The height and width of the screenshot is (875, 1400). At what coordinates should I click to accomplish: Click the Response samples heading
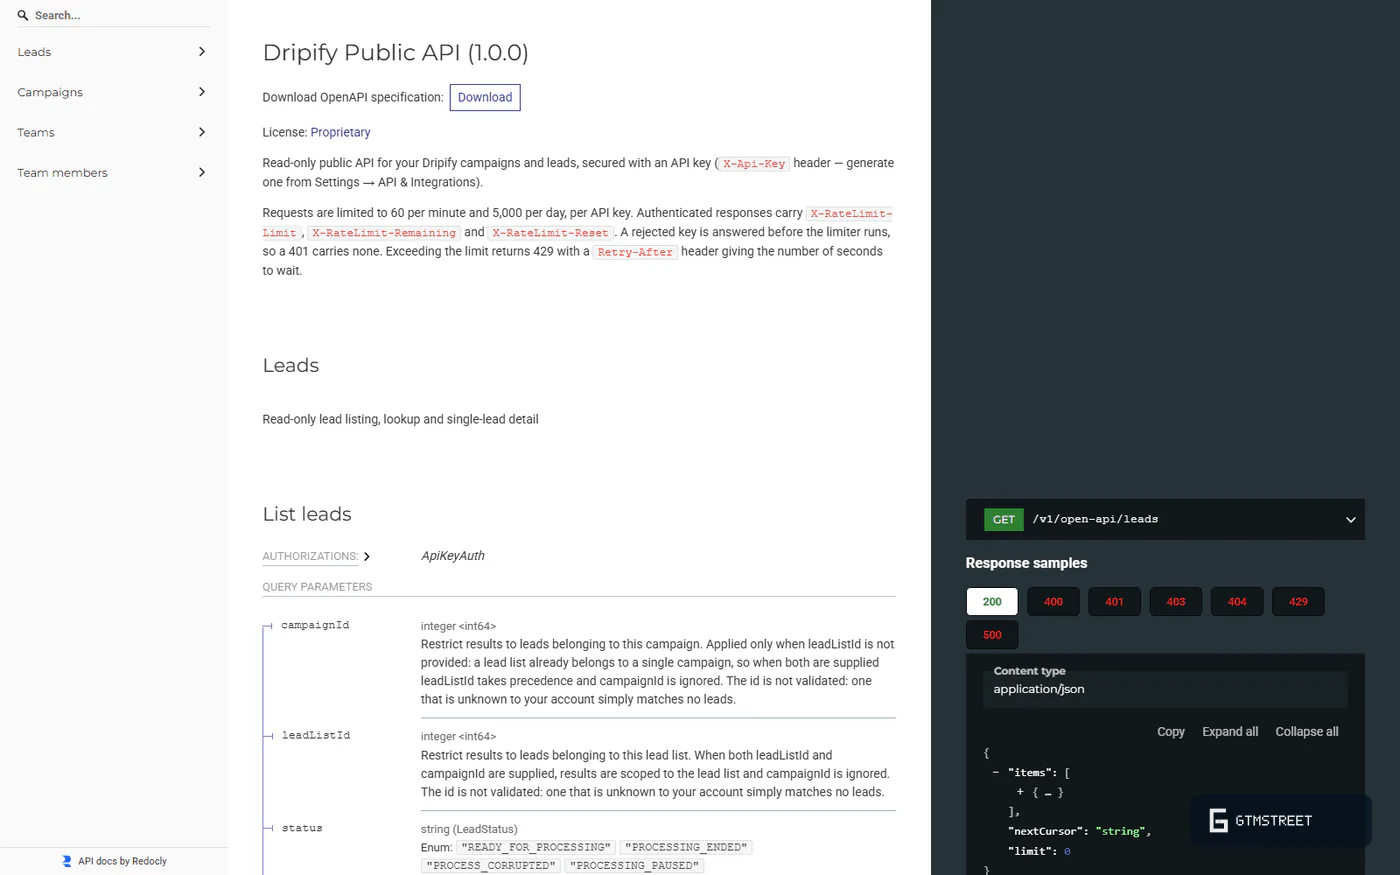pos(1026,563)
